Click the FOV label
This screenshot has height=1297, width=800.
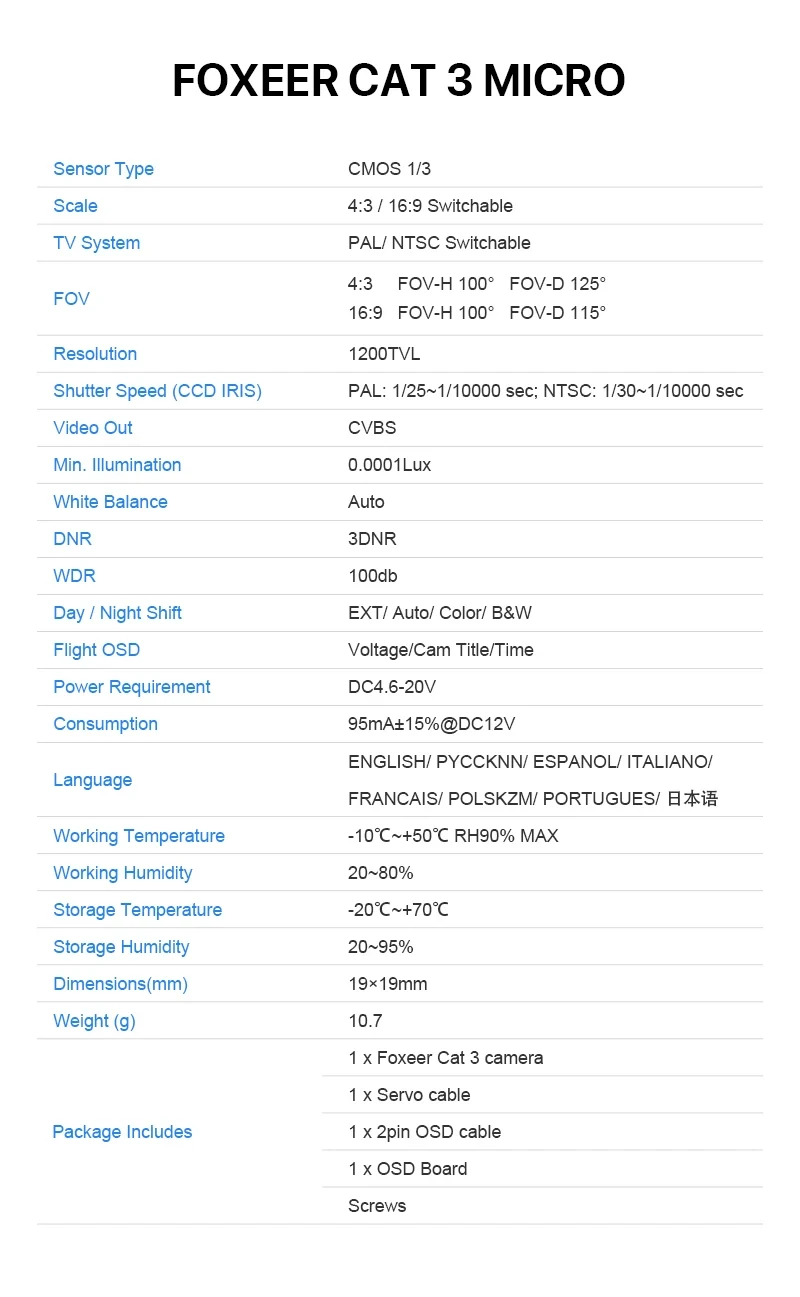click(x=71, y=298)
